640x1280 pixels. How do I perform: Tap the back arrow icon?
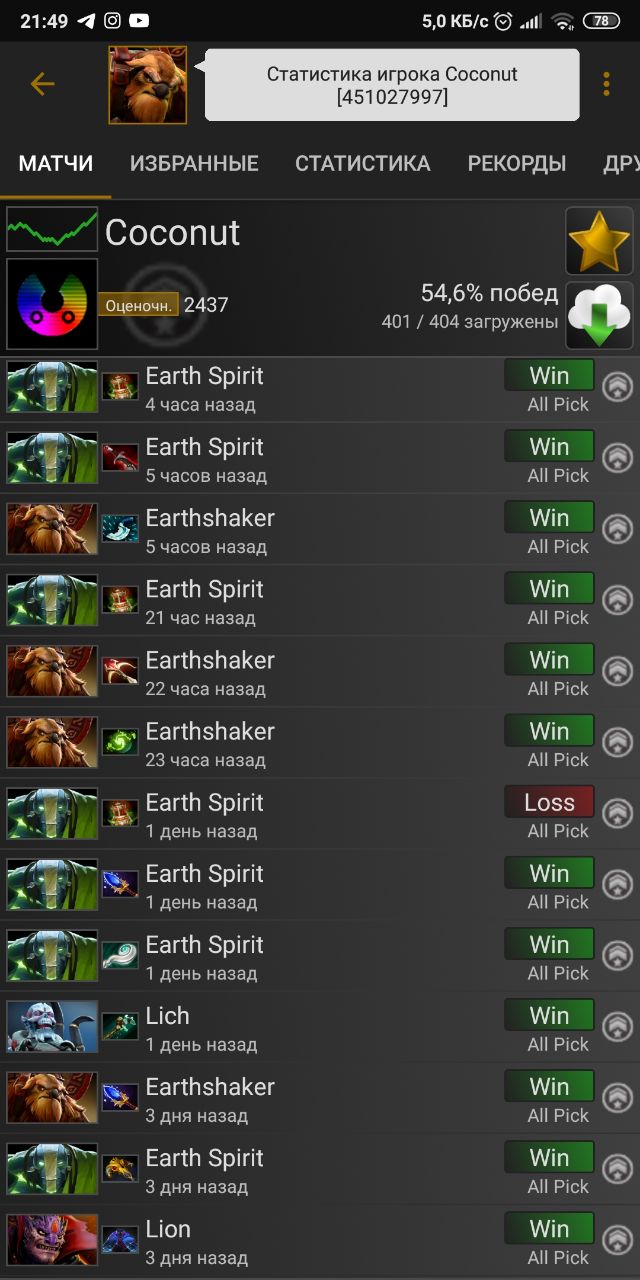click(42, 84)
